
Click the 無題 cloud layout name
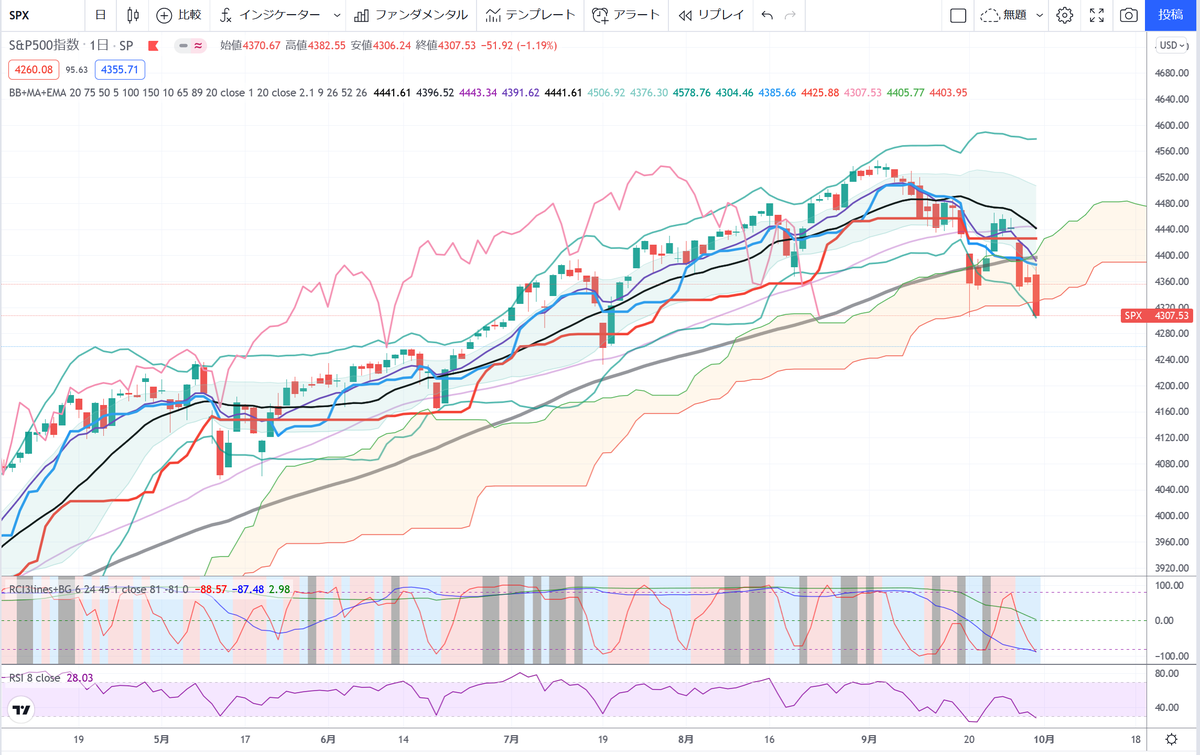click(1004, 15)
